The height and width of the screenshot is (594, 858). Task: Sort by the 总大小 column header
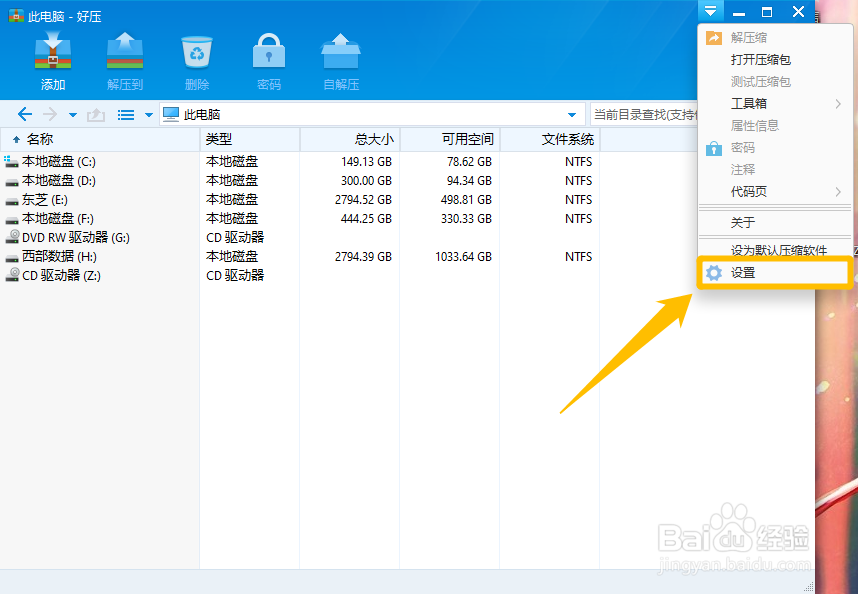pos(350,139)
